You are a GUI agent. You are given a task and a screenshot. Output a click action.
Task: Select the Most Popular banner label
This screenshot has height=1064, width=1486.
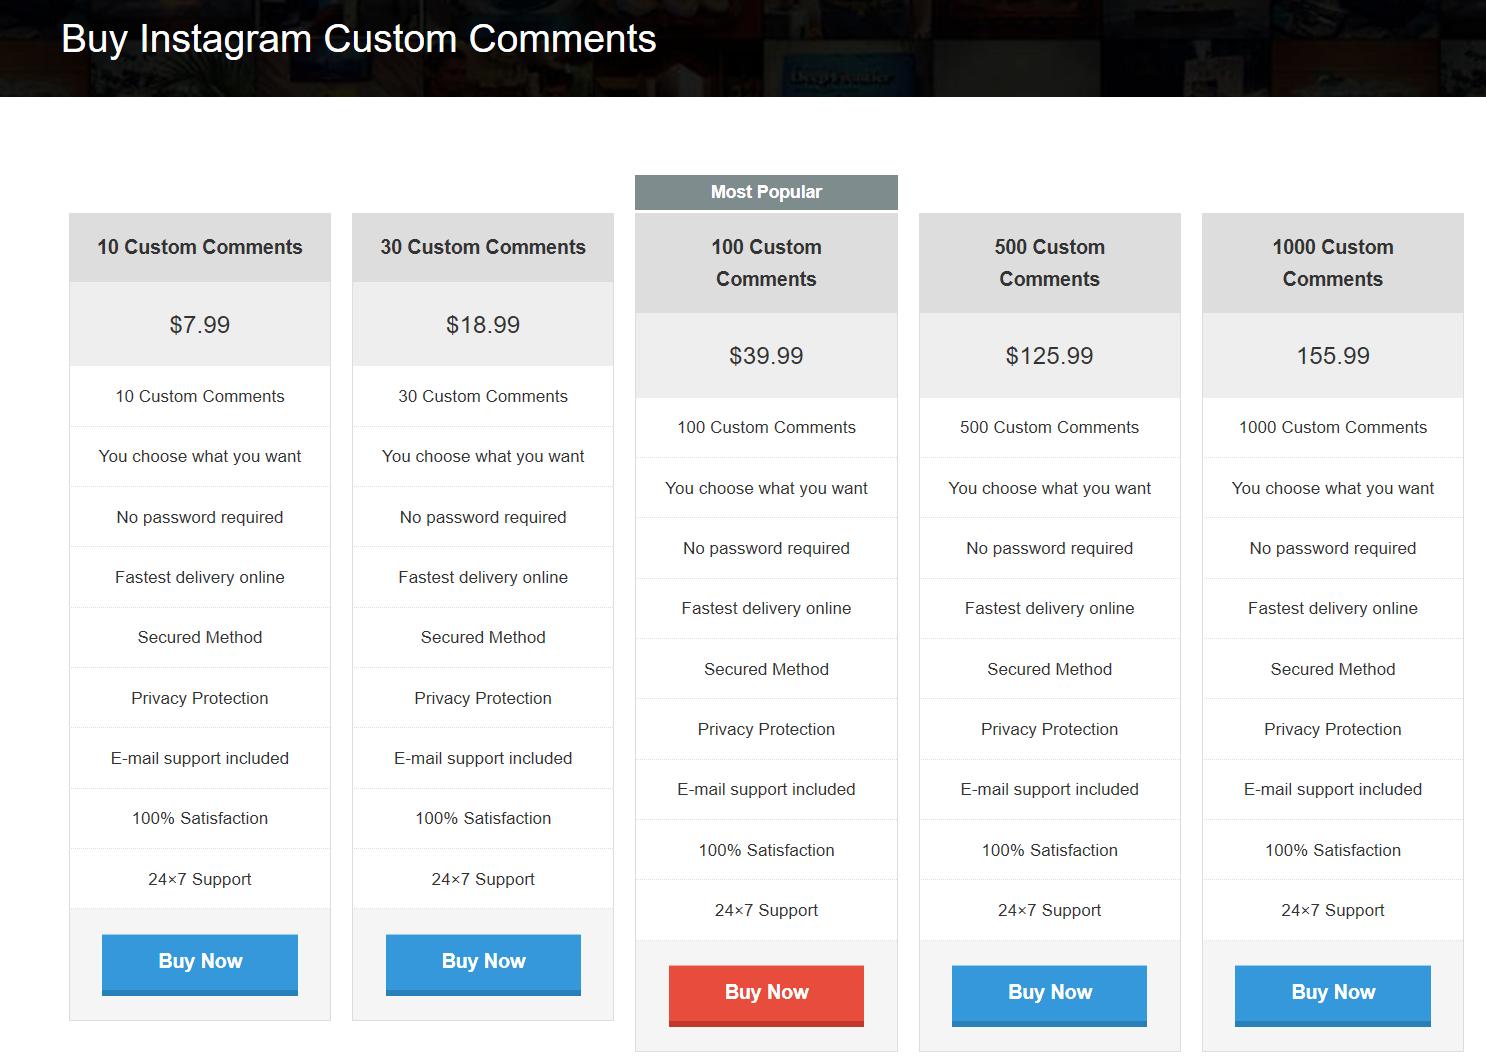click(x=766, y=192)
